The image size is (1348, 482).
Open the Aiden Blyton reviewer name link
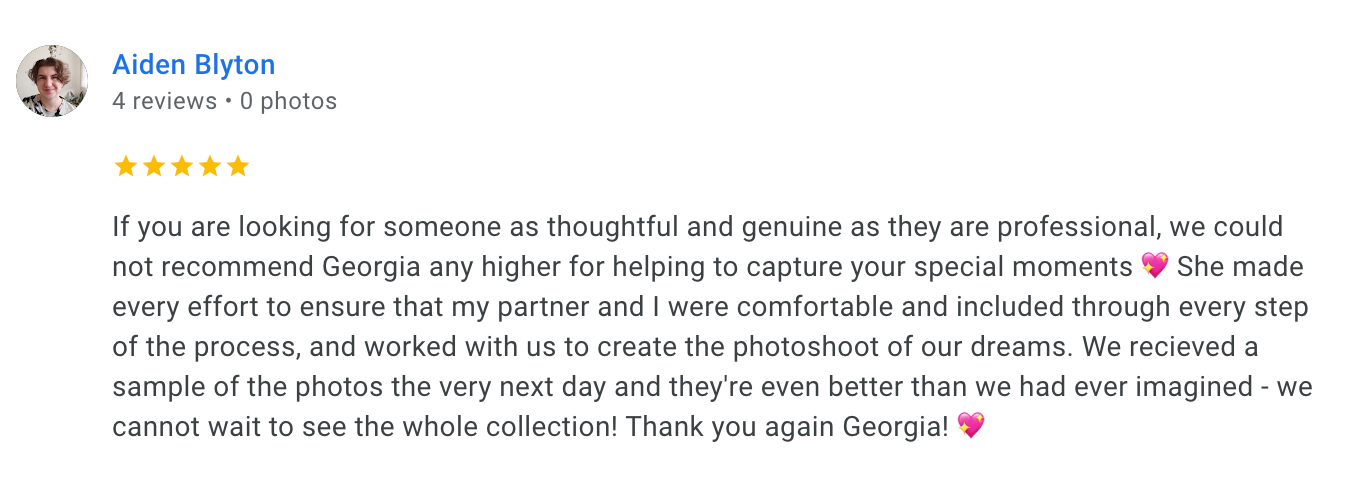coord(194,65)
